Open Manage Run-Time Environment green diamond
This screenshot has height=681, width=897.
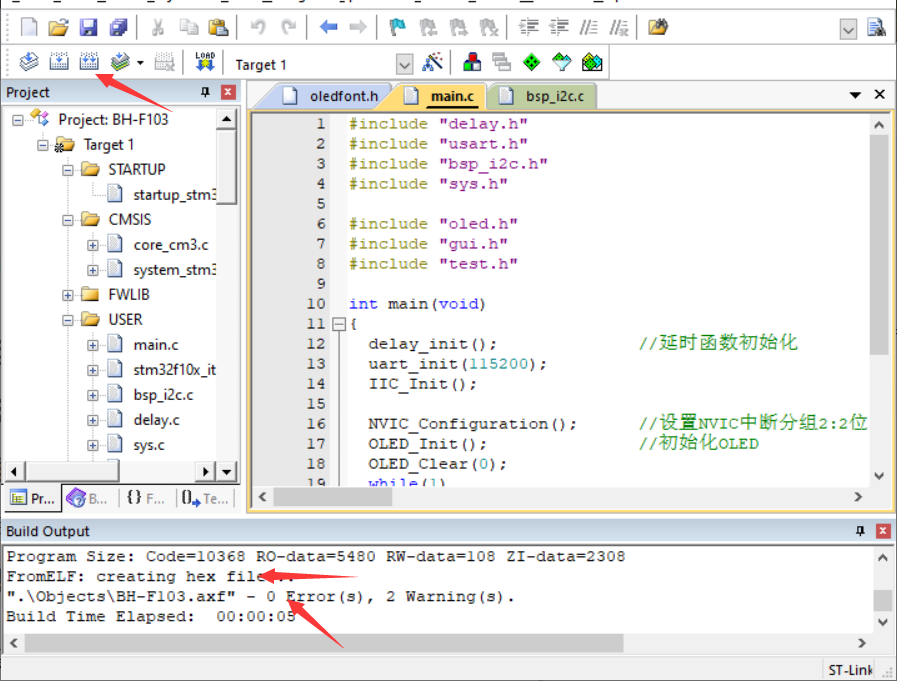531,62
